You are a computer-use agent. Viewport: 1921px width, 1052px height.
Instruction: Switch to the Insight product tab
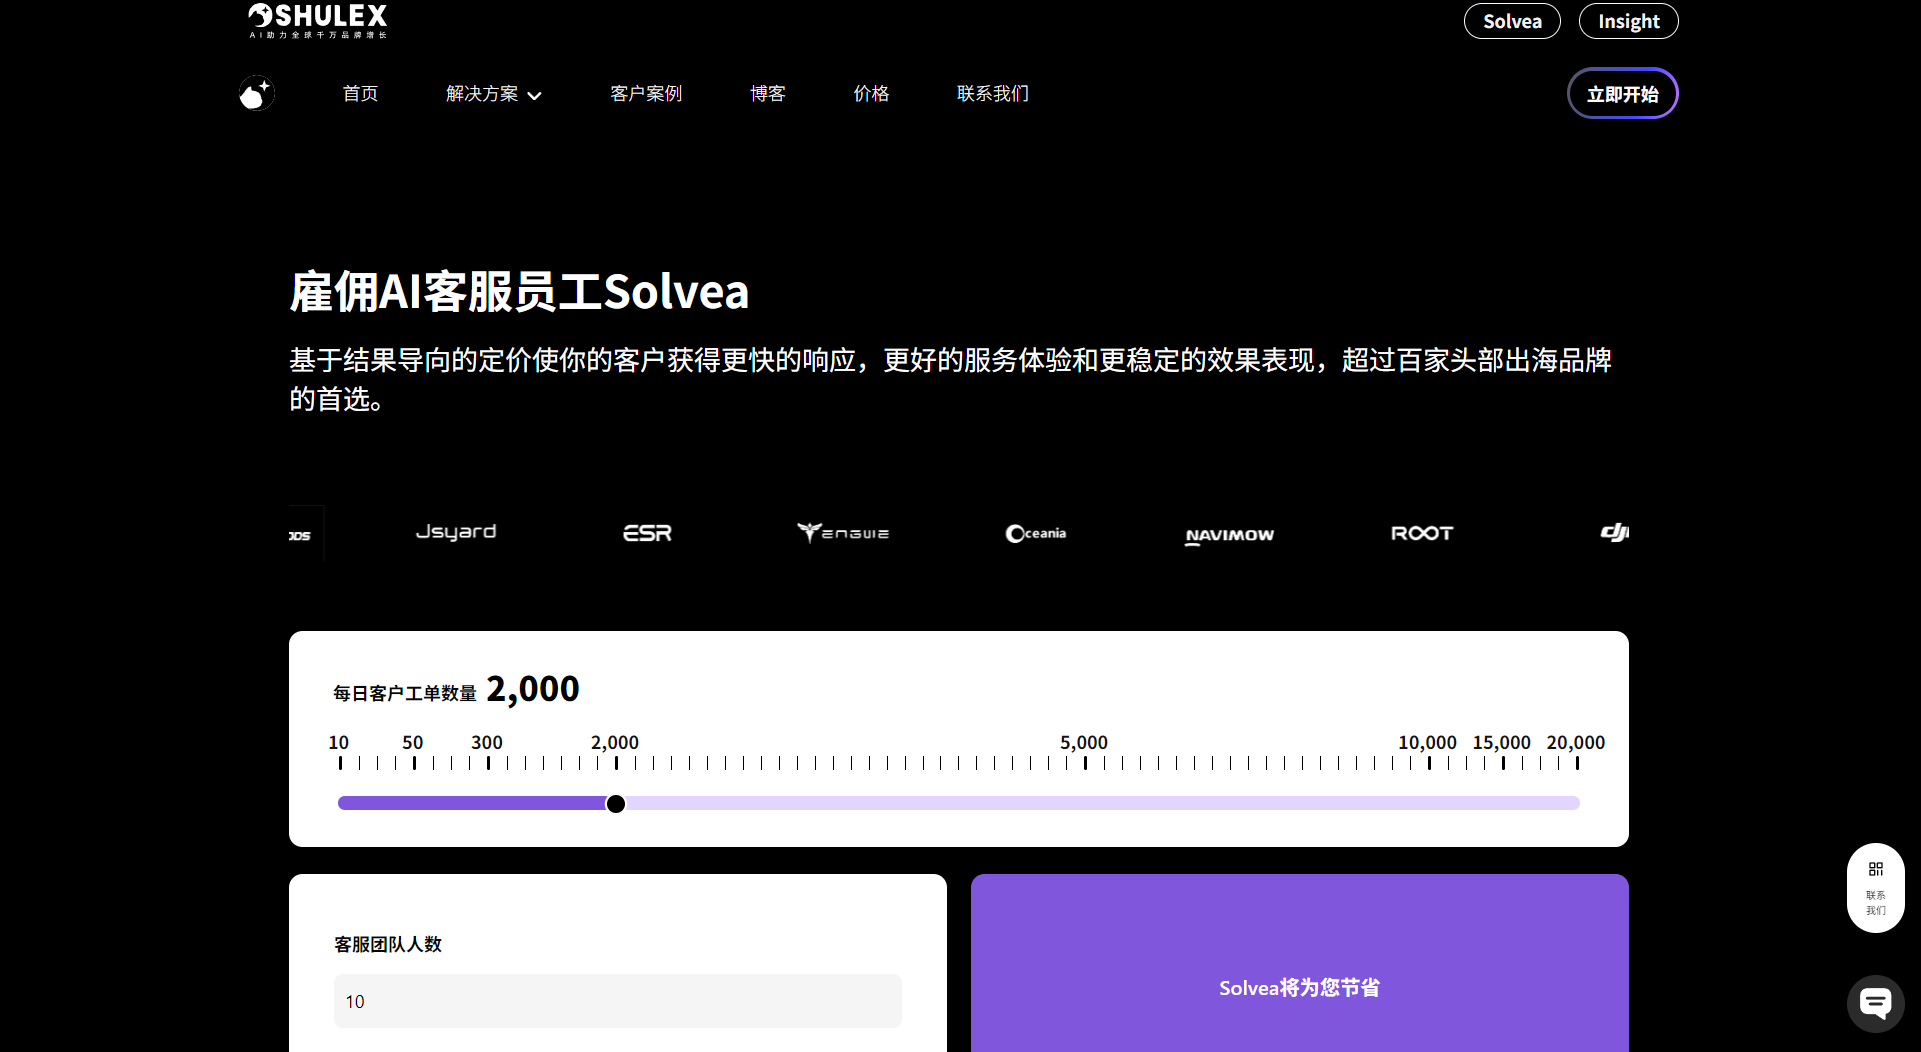tap(1628, 20)
